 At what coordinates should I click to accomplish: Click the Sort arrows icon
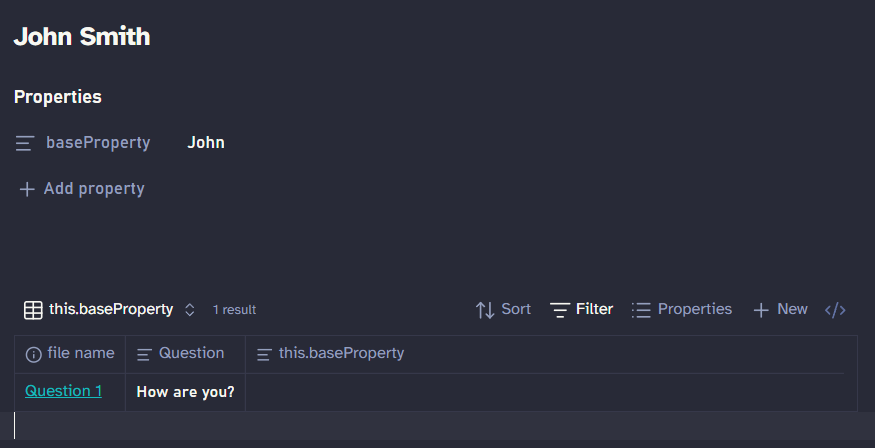click(485, 310)
